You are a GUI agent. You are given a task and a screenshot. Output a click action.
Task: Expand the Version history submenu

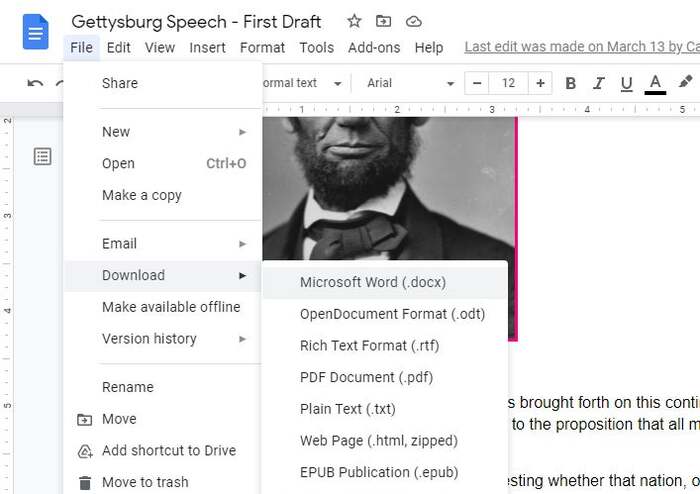163,339
